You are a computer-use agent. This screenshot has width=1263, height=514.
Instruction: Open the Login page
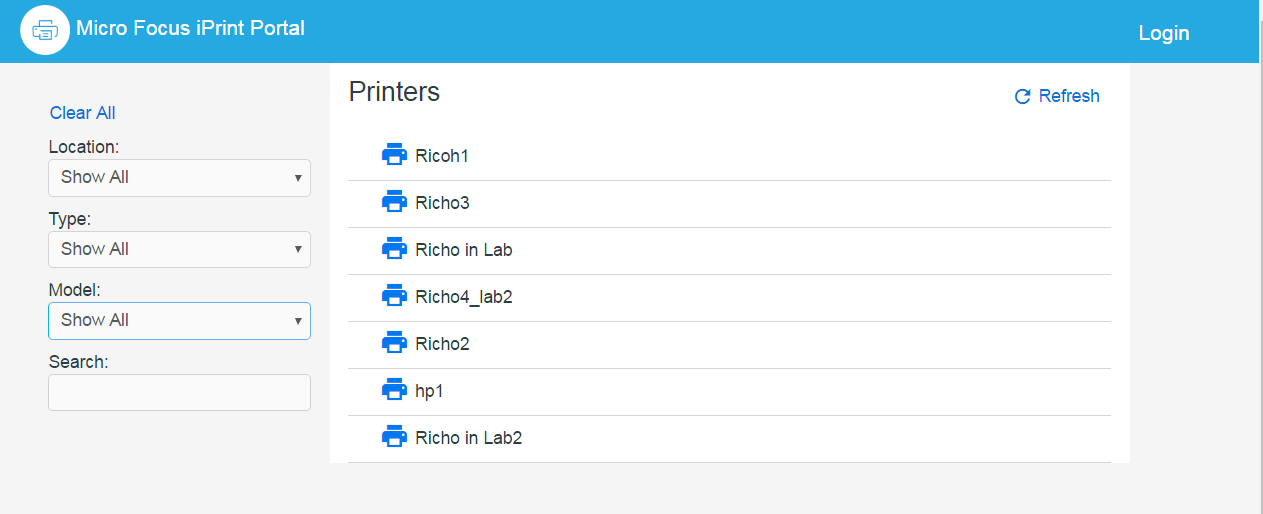[x=1163, y=33]
